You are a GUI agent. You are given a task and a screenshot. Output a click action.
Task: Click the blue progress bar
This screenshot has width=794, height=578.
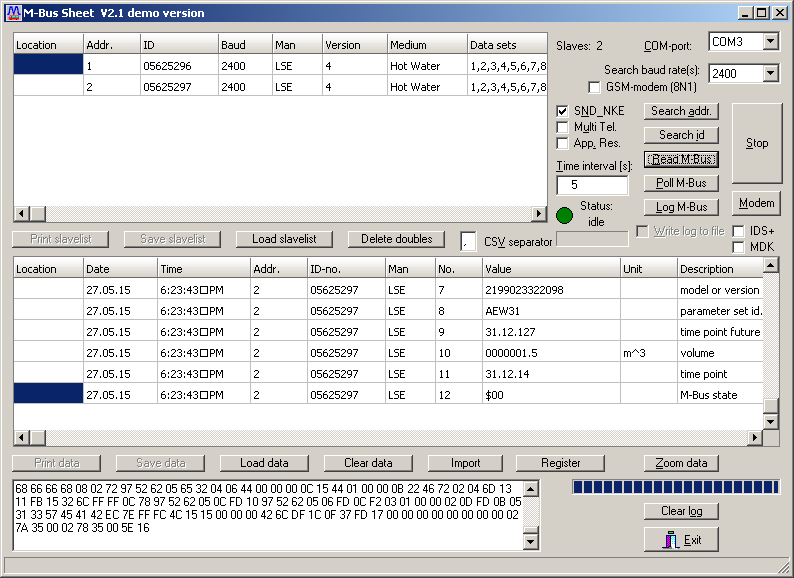pyautogui.click(x=675, y=487)
